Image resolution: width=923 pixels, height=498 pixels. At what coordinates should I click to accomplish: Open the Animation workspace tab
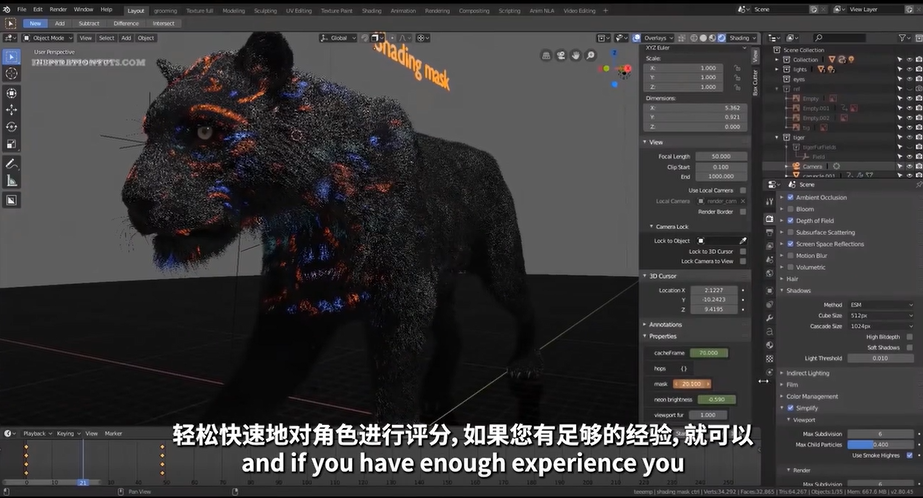403,11
